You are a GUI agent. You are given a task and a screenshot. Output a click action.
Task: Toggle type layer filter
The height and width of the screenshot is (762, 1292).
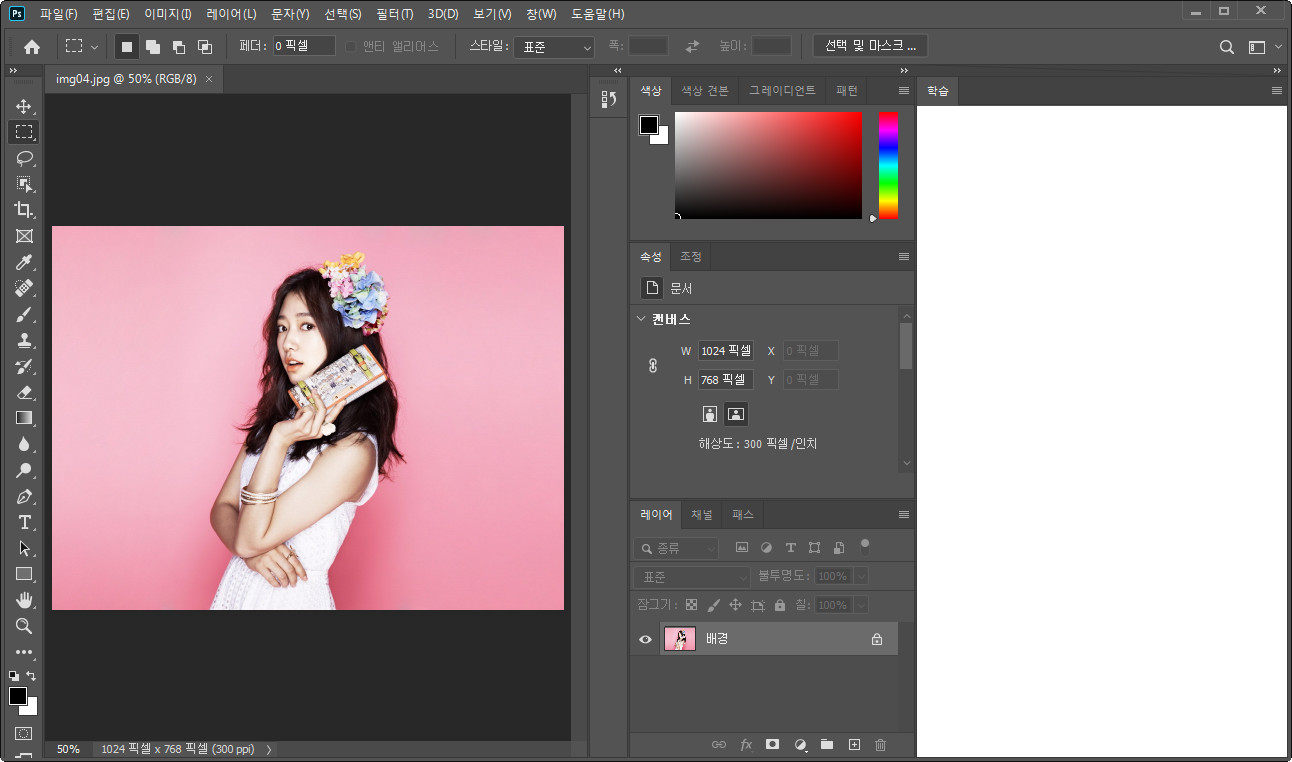[x=790, y=548]
